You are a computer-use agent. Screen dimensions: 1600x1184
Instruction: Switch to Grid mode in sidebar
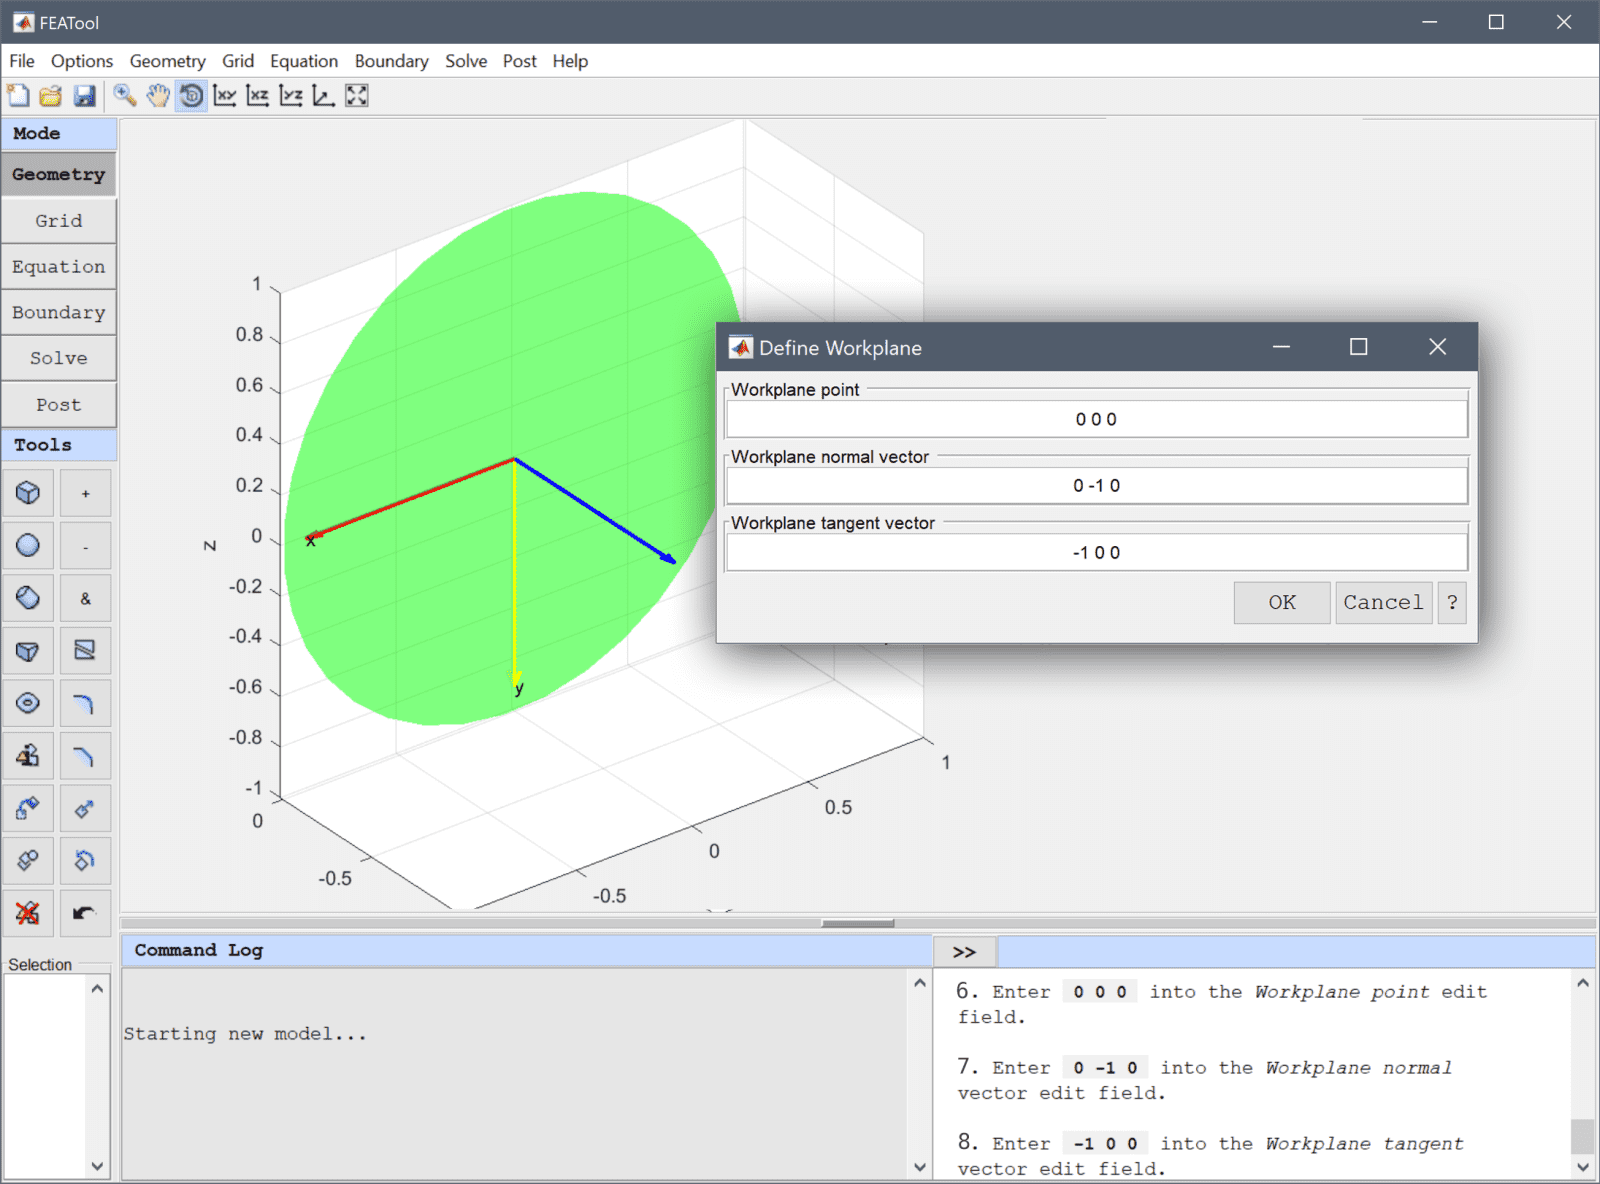pos(59,221)
